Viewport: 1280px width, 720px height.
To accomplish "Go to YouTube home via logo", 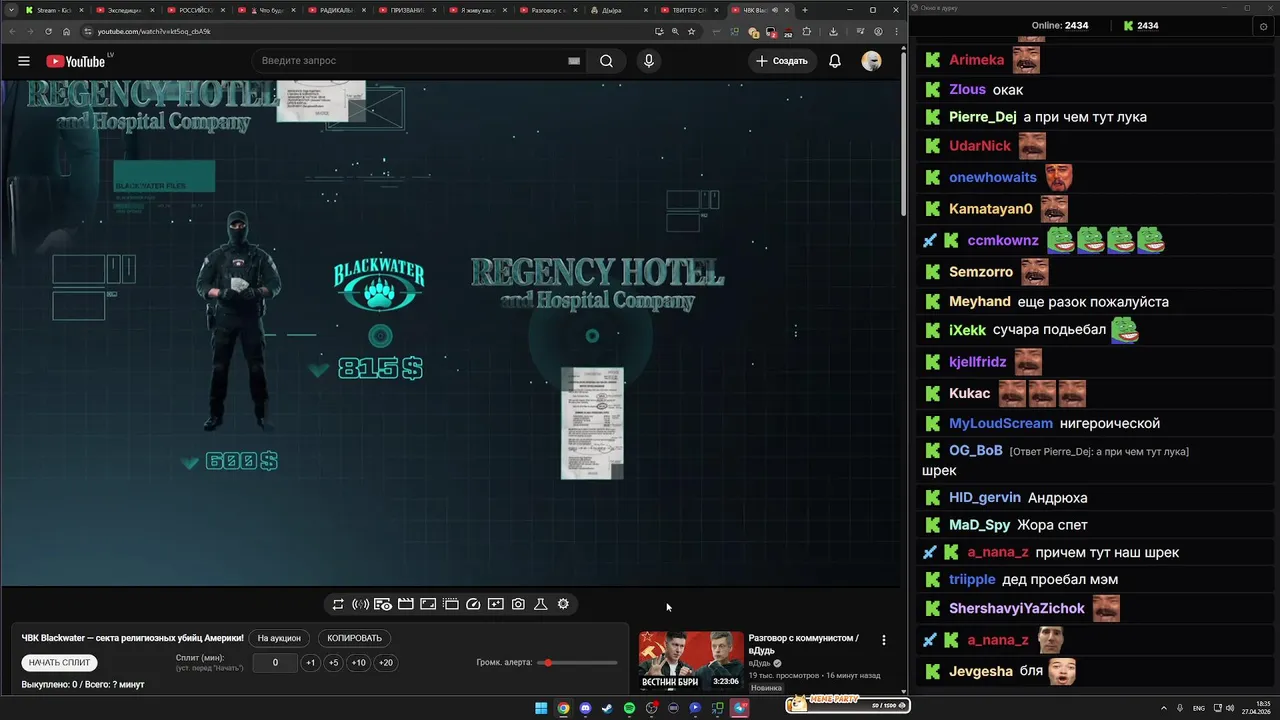I will (75, 61).
